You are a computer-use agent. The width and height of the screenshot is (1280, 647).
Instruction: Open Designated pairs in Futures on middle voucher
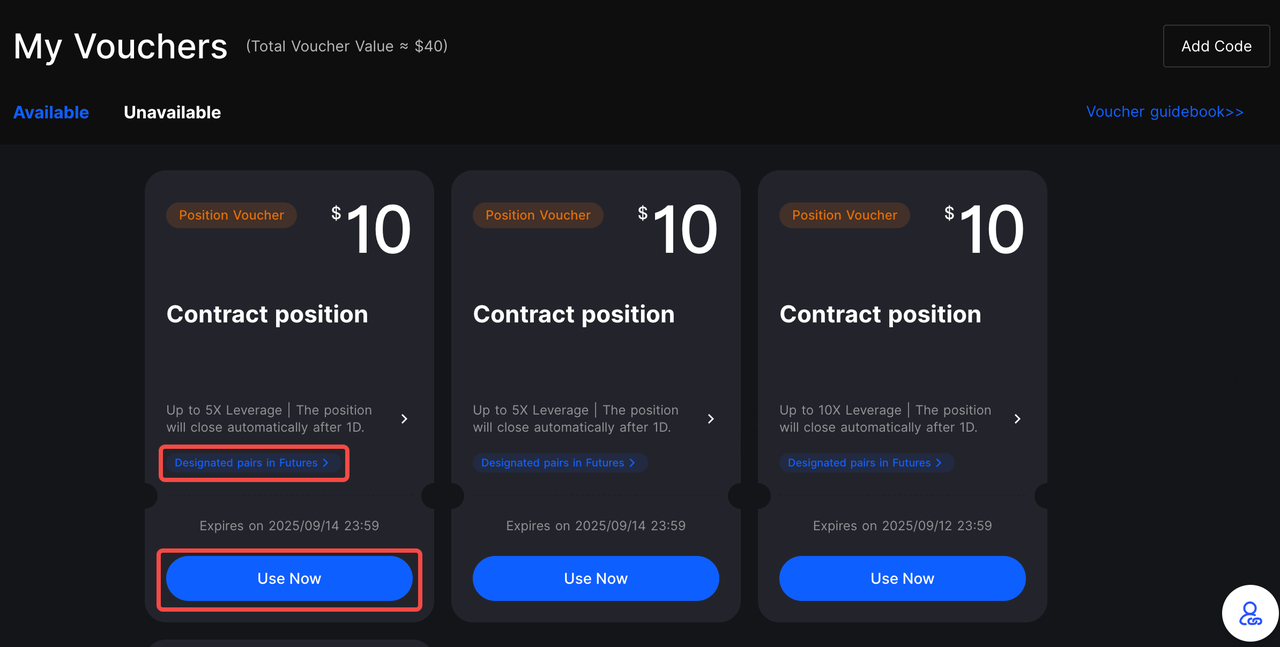click(560, 463)
